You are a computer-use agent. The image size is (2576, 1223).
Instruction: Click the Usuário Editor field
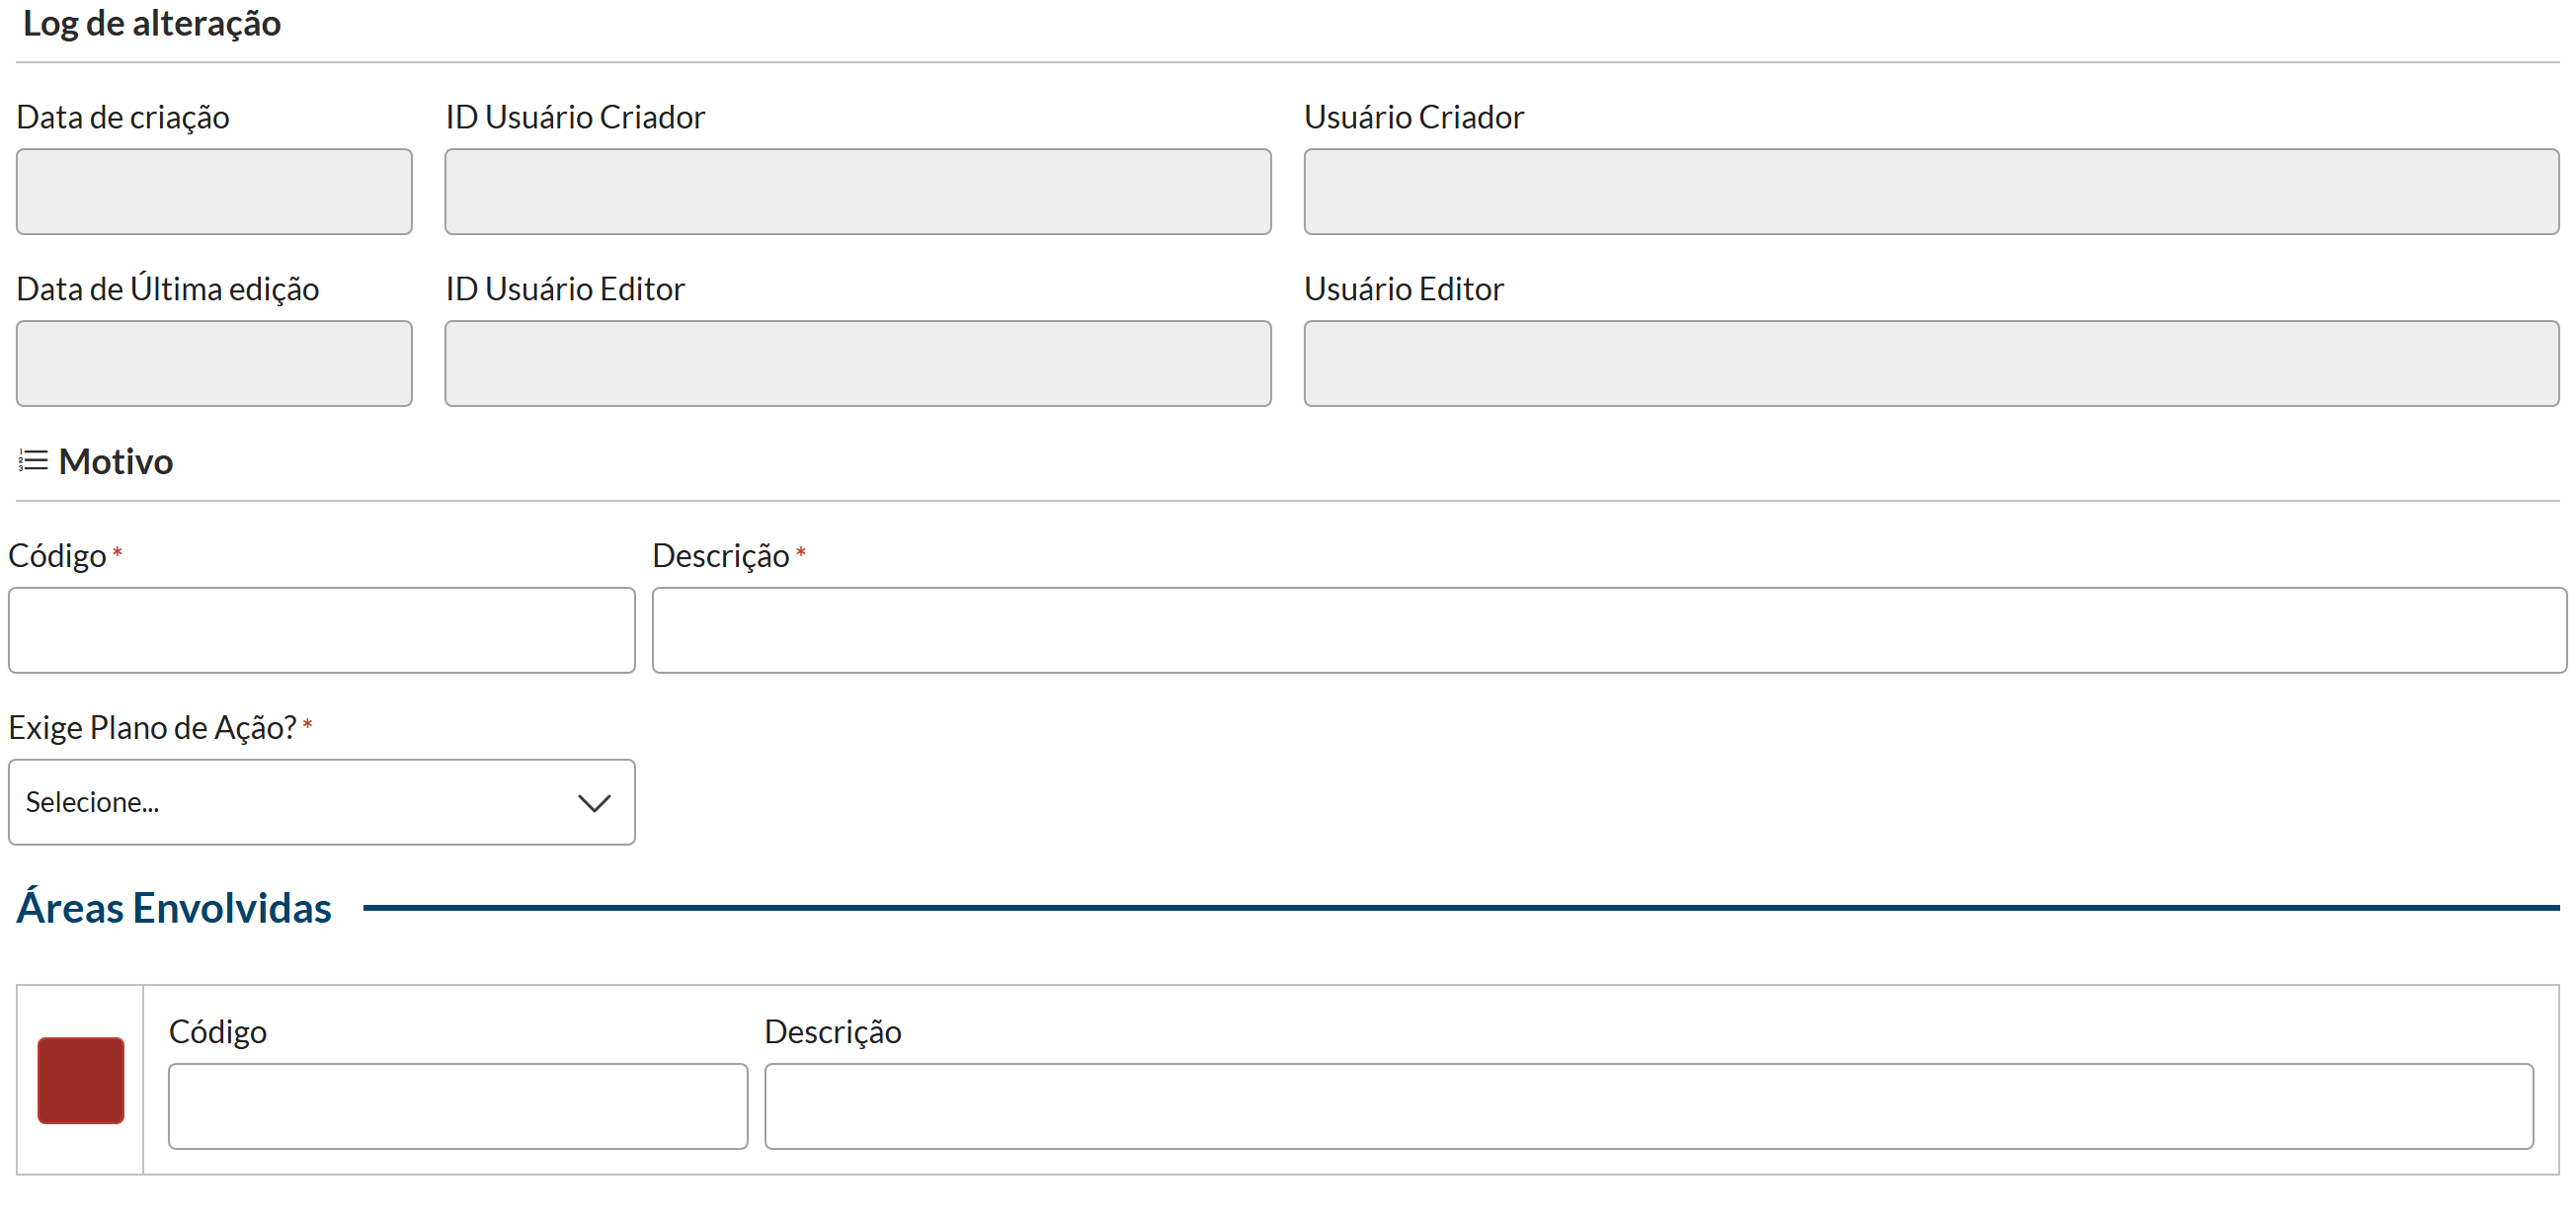[1931, 364]
